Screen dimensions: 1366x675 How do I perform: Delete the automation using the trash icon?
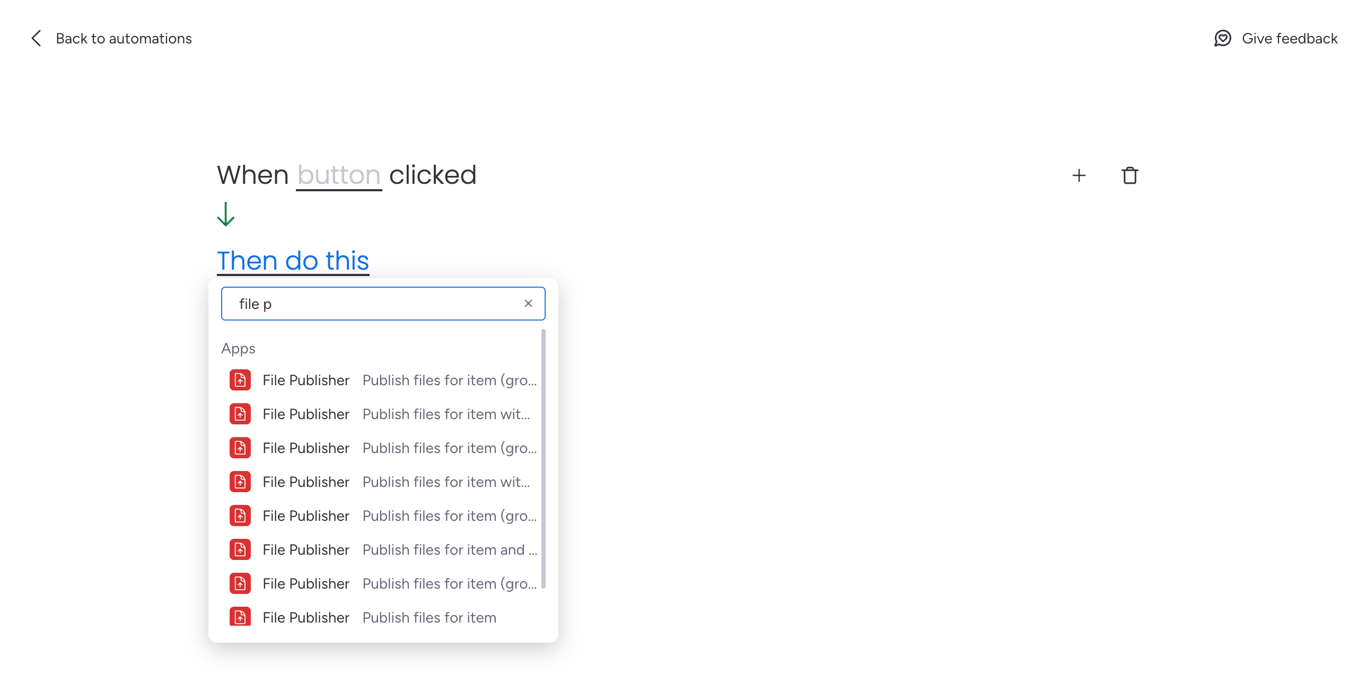pos(1130,175)
